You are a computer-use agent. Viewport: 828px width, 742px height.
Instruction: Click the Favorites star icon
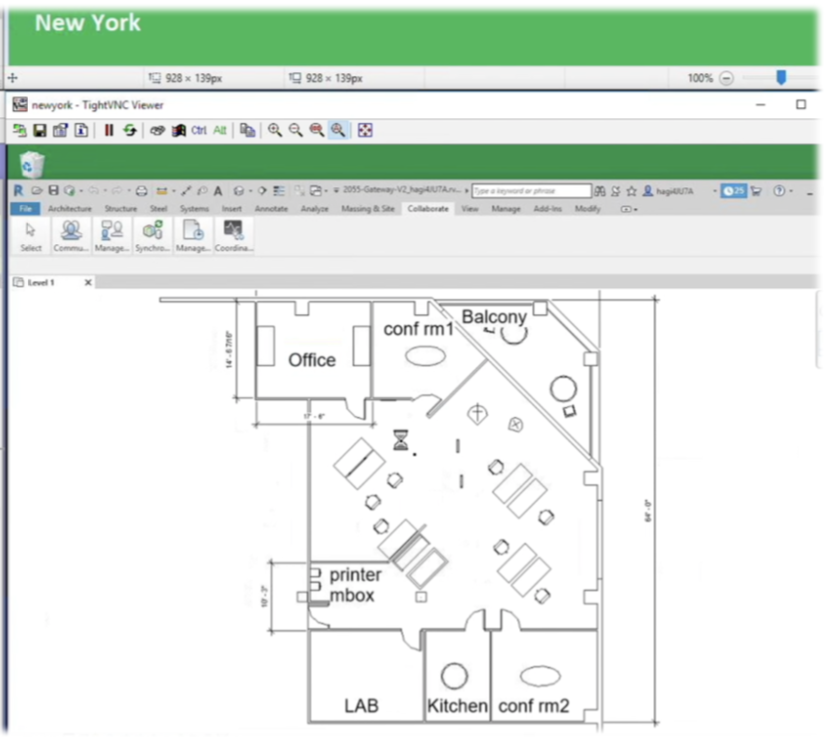(x=631, y=191)
